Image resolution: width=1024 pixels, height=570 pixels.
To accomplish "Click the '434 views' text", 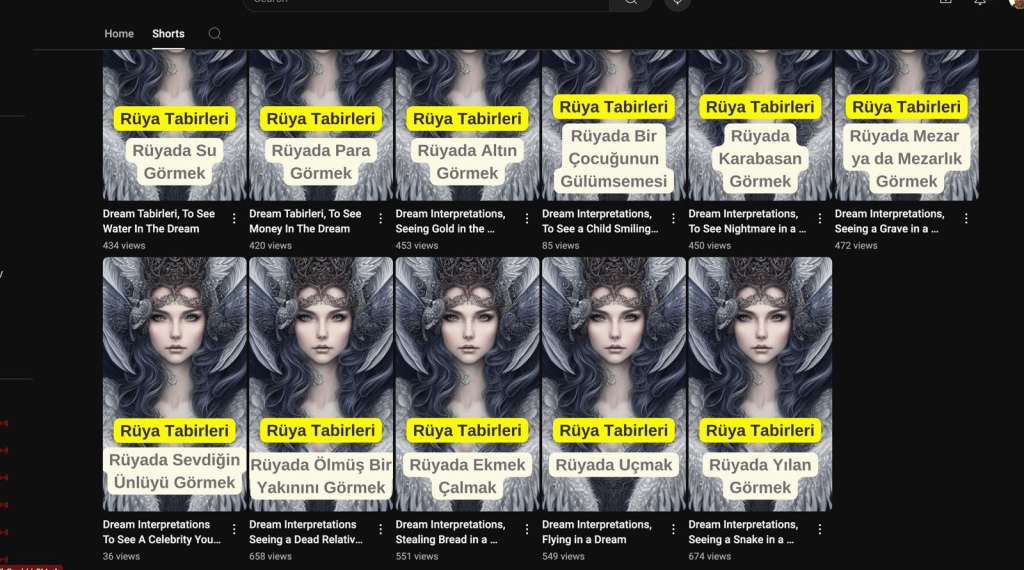I will click(124, 245).
